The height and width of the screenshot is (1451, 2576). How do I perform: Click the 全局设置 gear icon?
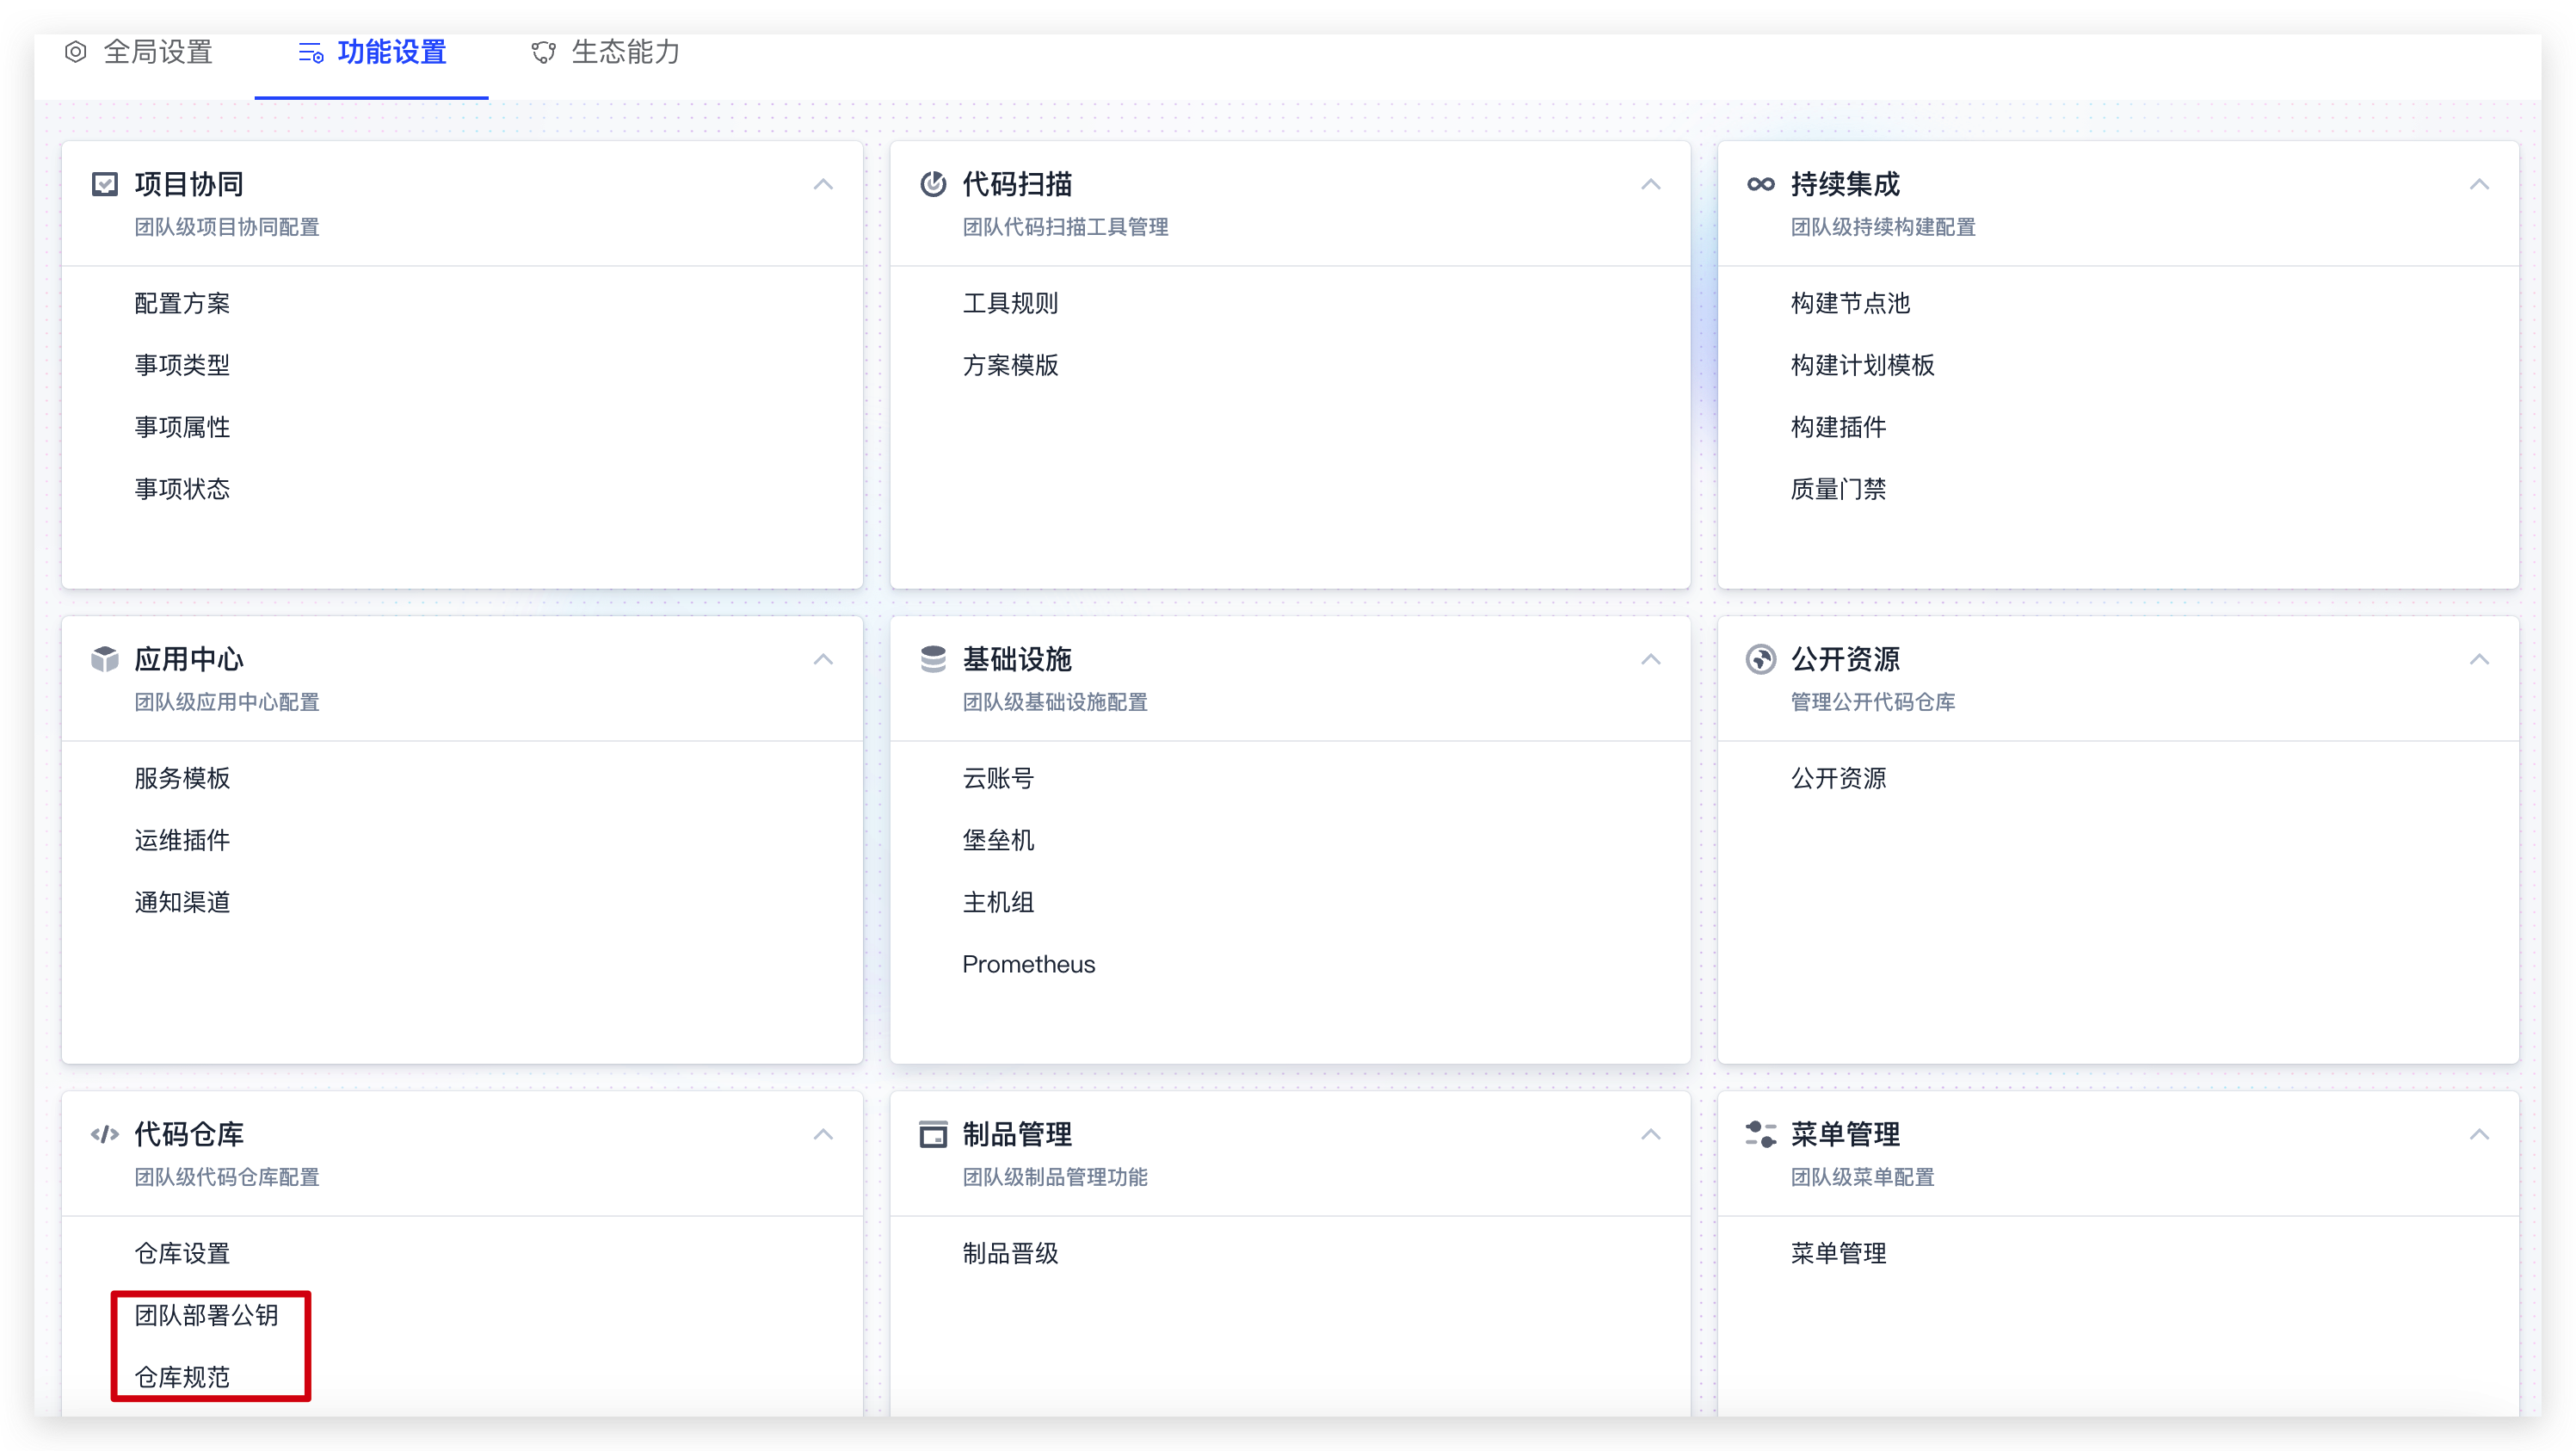coord(76,51)
